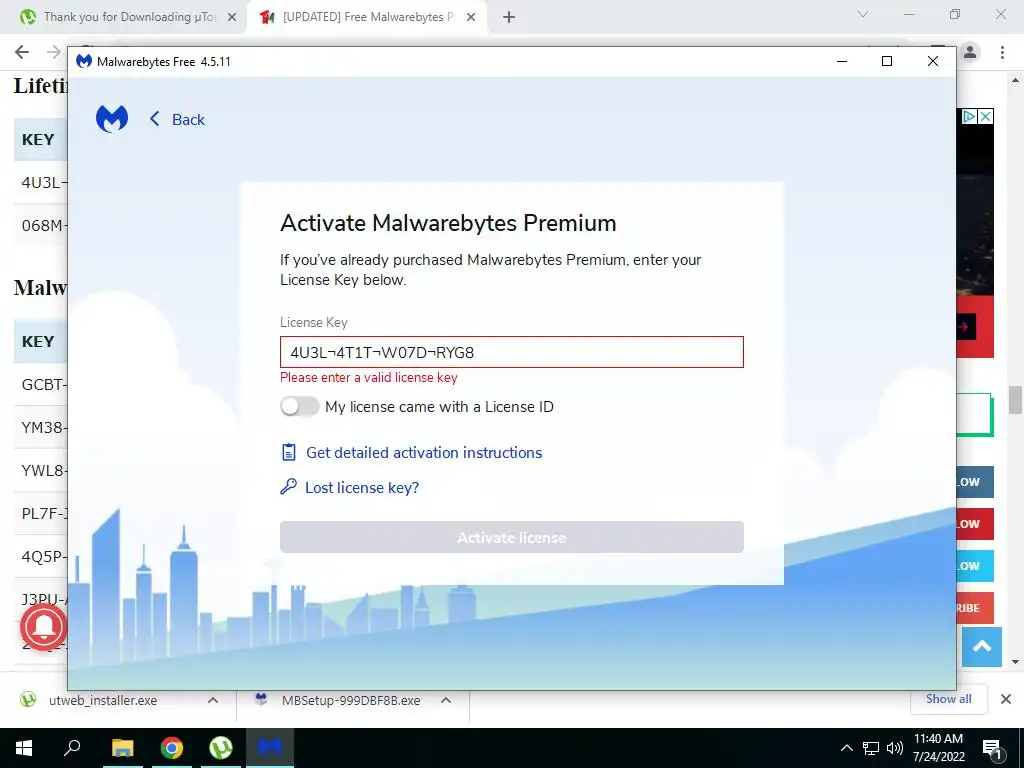Show hidden system tray icons
Viewport: 1024px width, 768px height.
click(x=846, y=748)
